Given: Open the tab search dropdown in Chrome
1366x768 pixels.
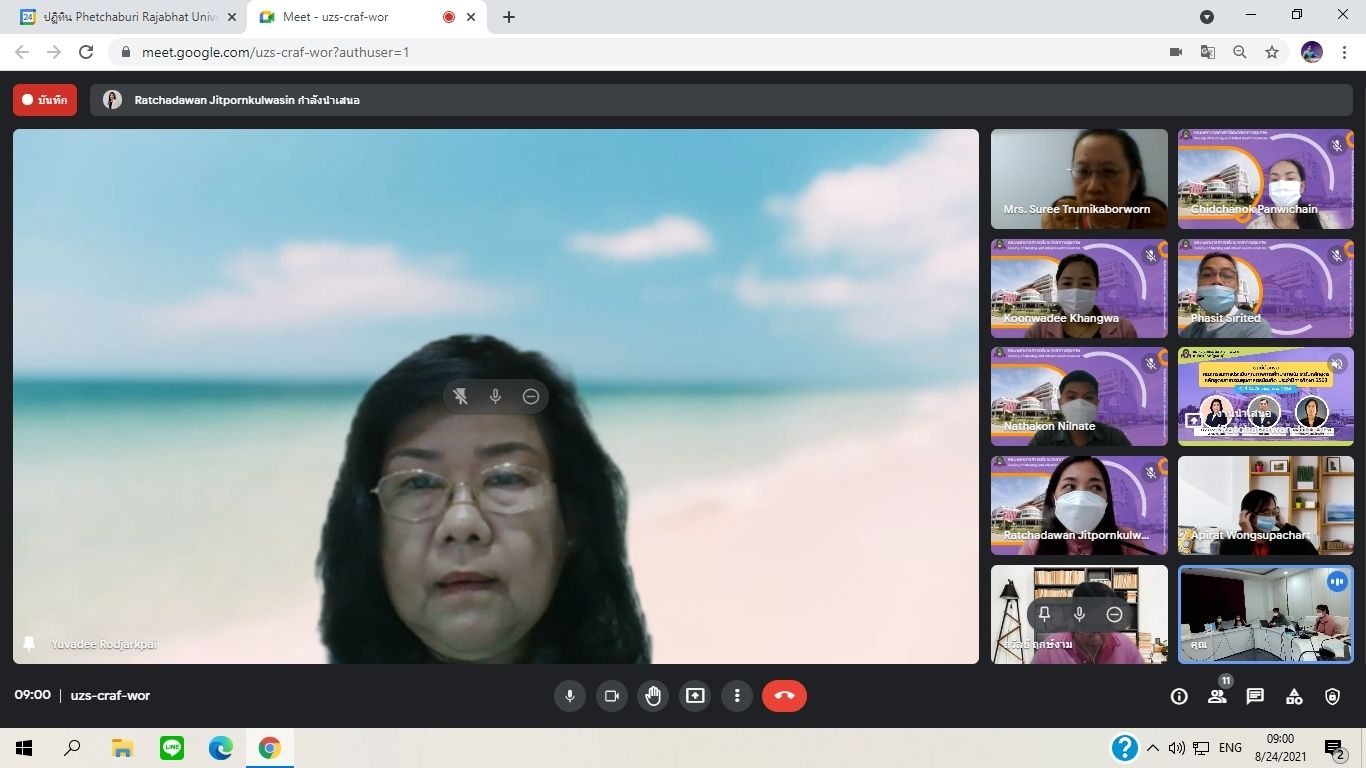Looking at the screenshot, I should pos(1207,17).
